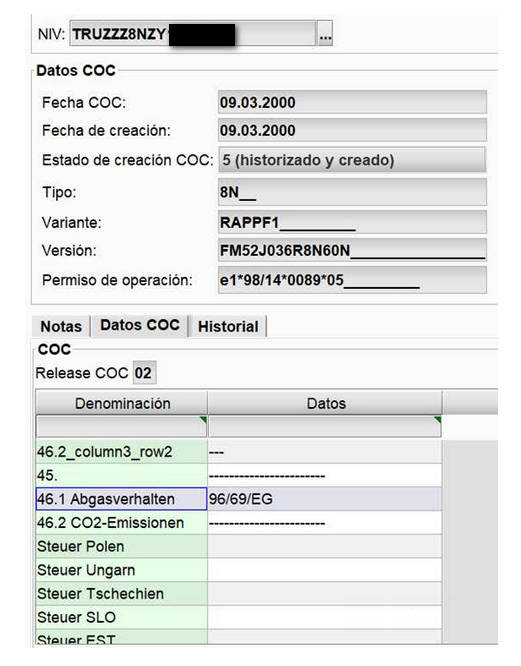Select the Permiso de operación field
Screen dimensions: 521x666
click(352, 280)
